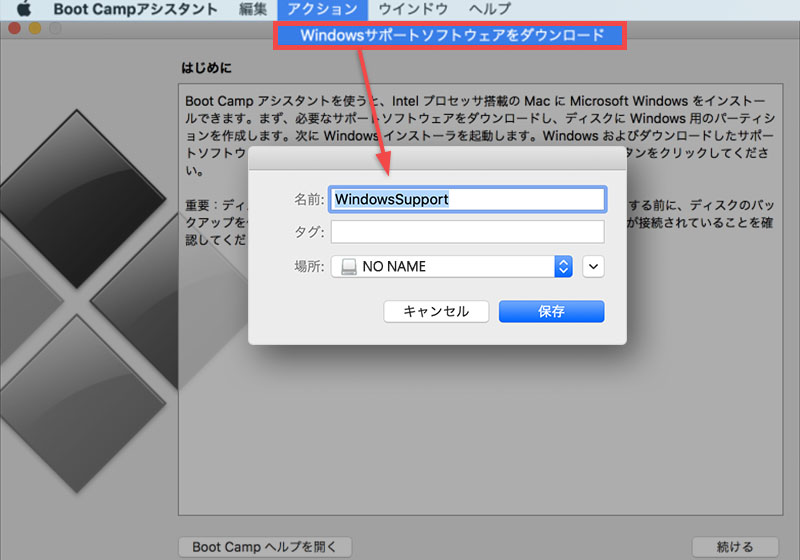
Task: Click the 名前 field containing WindowsSupport
Action: (x=467, y=199)
